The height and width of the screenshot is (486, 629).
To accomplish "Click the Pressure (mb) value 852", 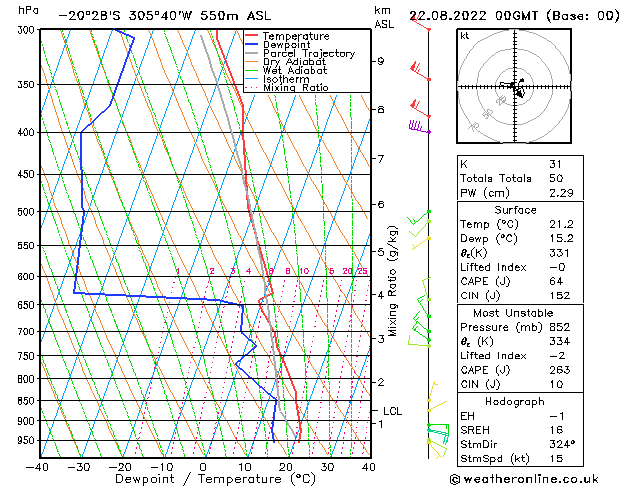I will coord(560,327).
